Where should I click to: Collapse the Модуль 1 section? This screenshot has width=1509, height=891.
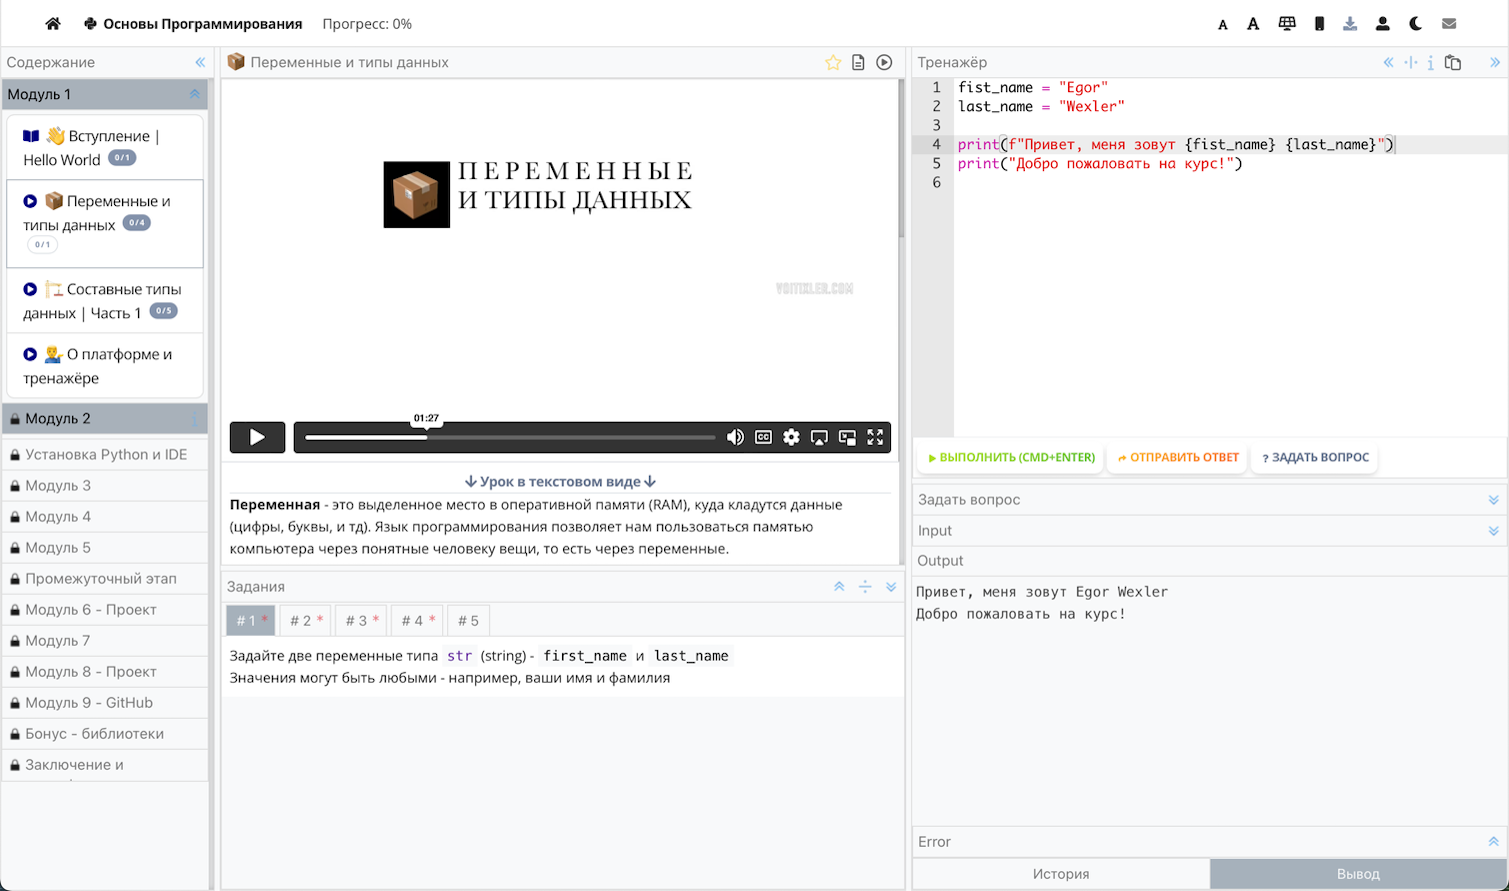click(195, 94)
